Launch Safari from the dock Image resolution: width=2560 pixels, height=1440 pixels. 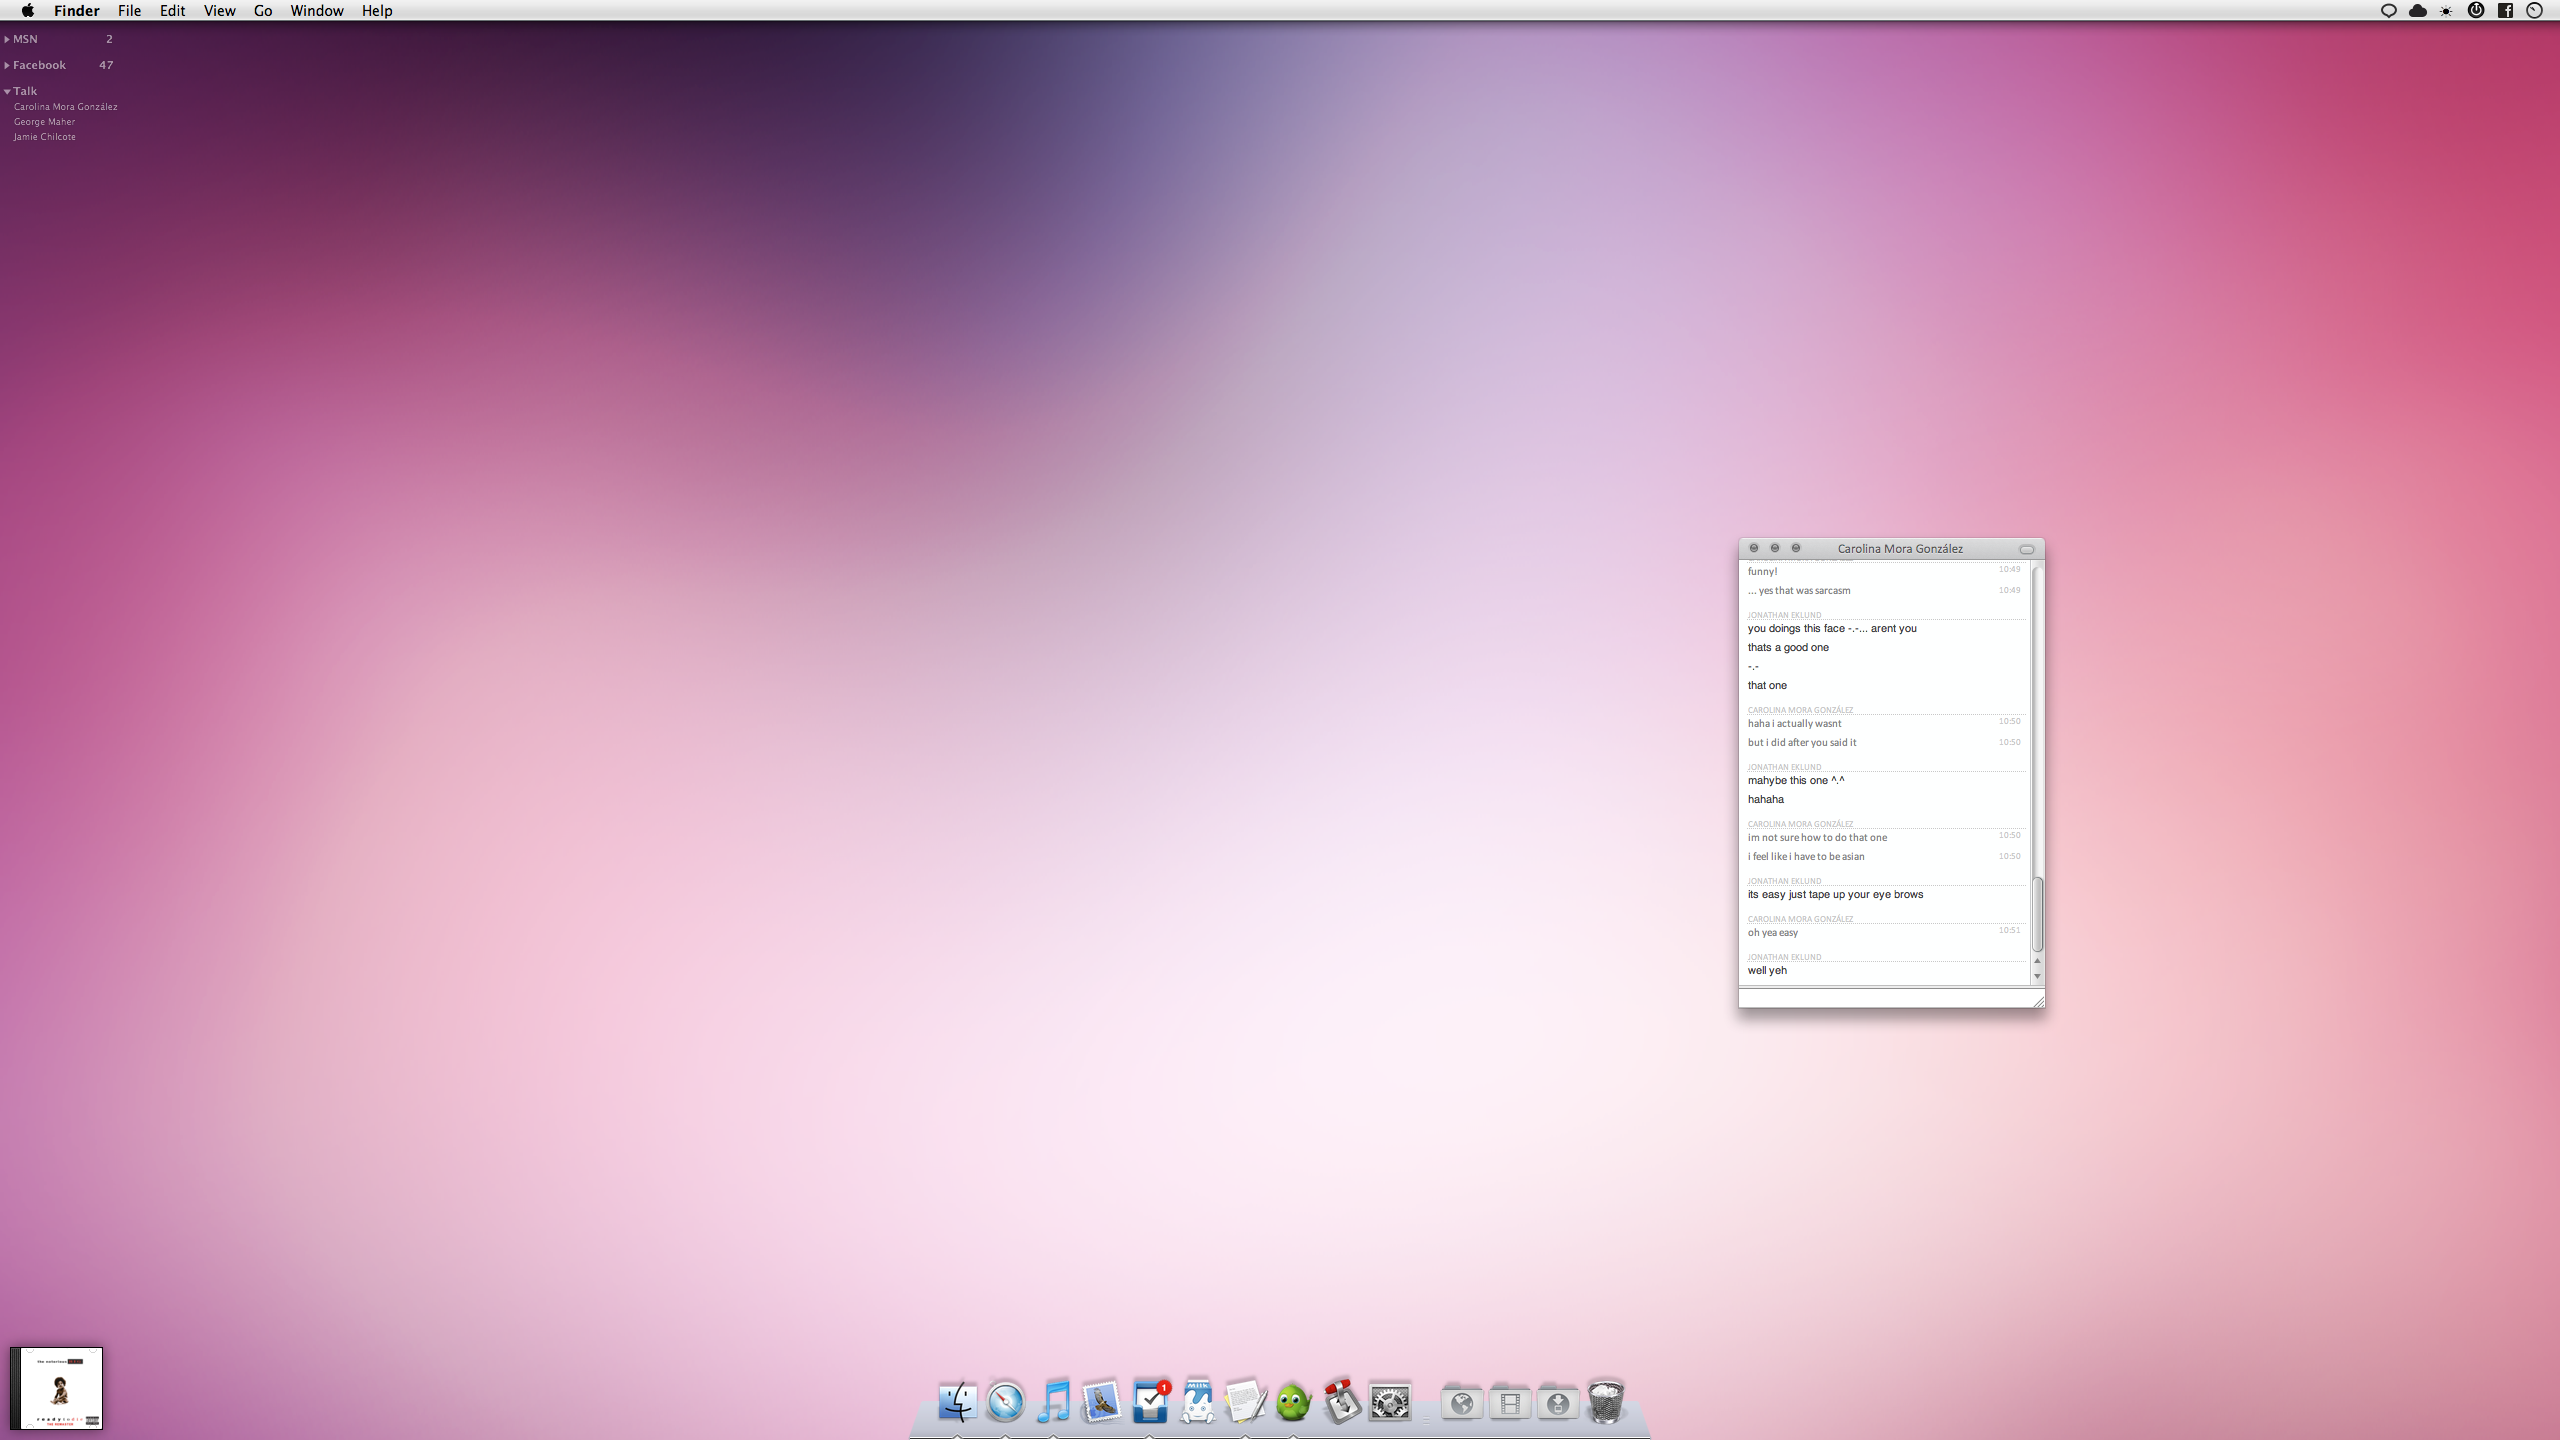tap(1005, 1402)
